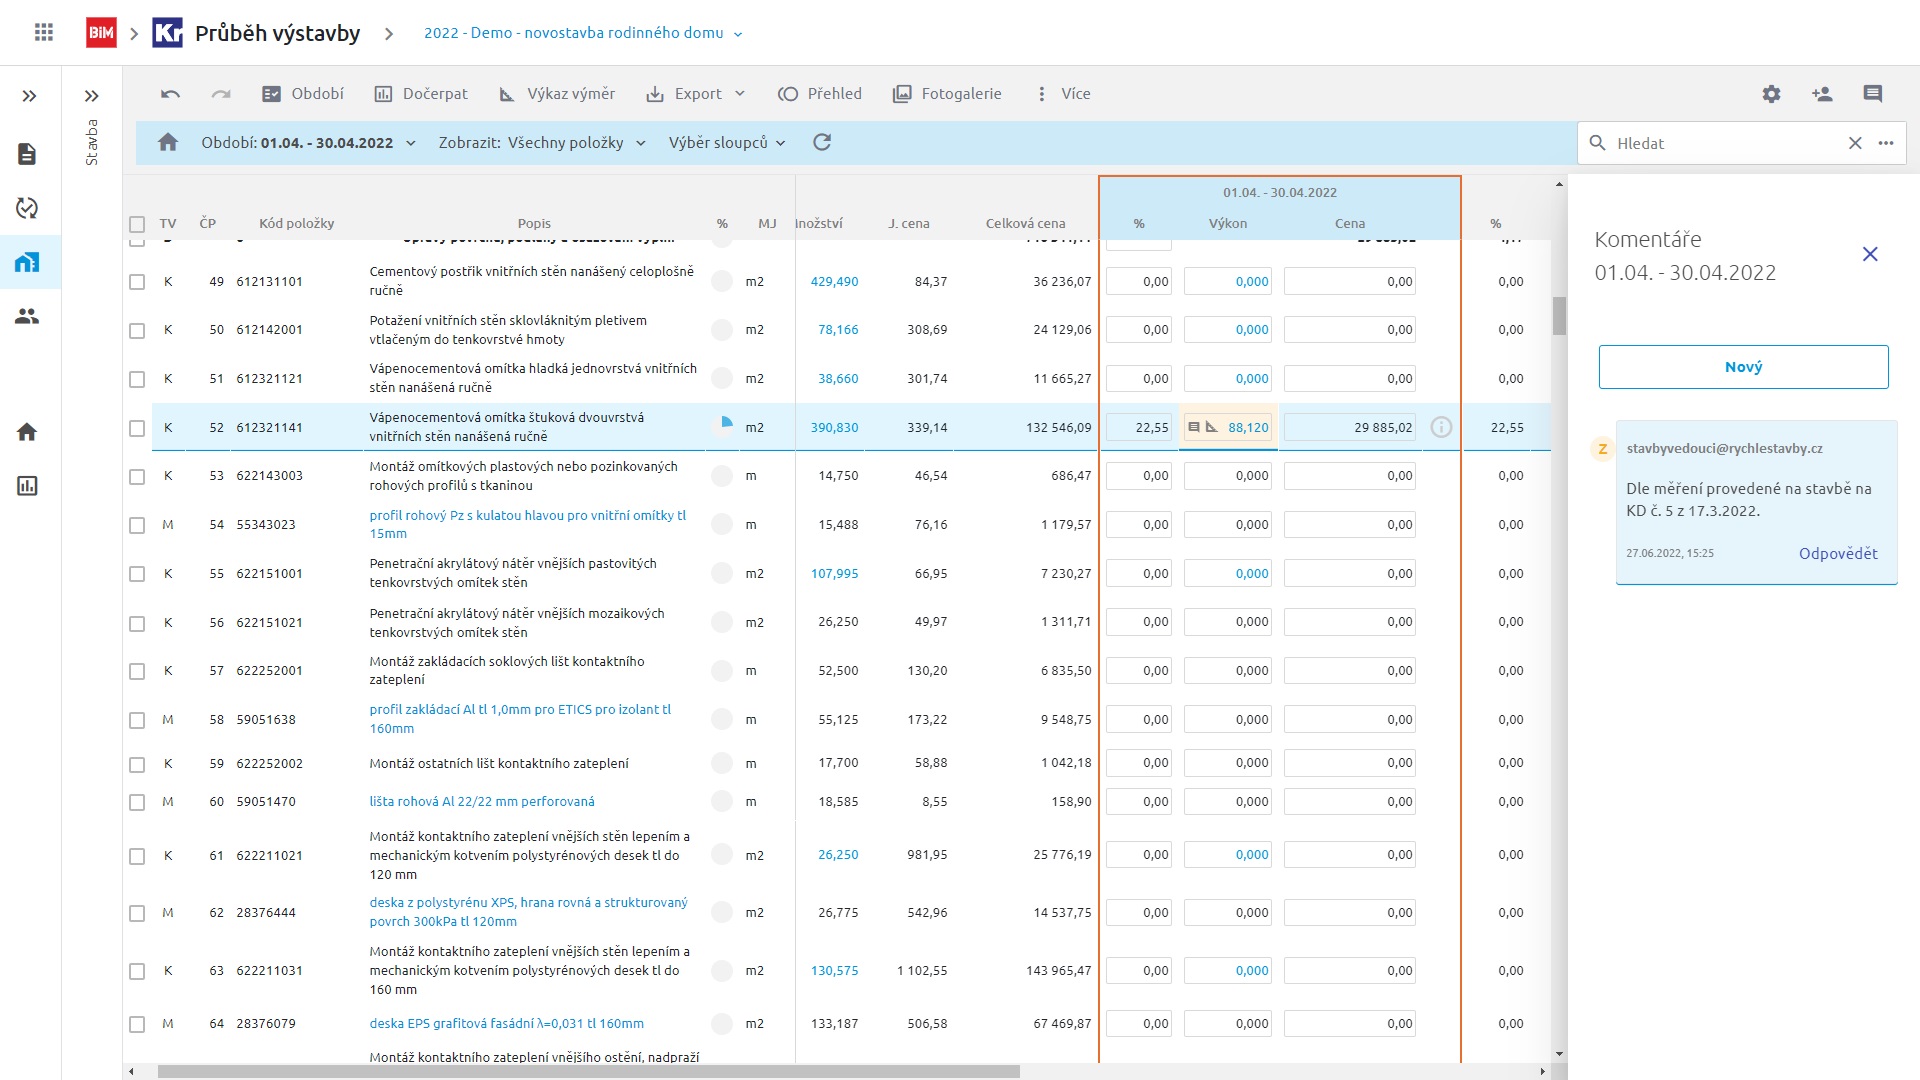Click the Nový comment button
Image resolution: width=1920 pixels, height=1080 pixels.
1743,367
